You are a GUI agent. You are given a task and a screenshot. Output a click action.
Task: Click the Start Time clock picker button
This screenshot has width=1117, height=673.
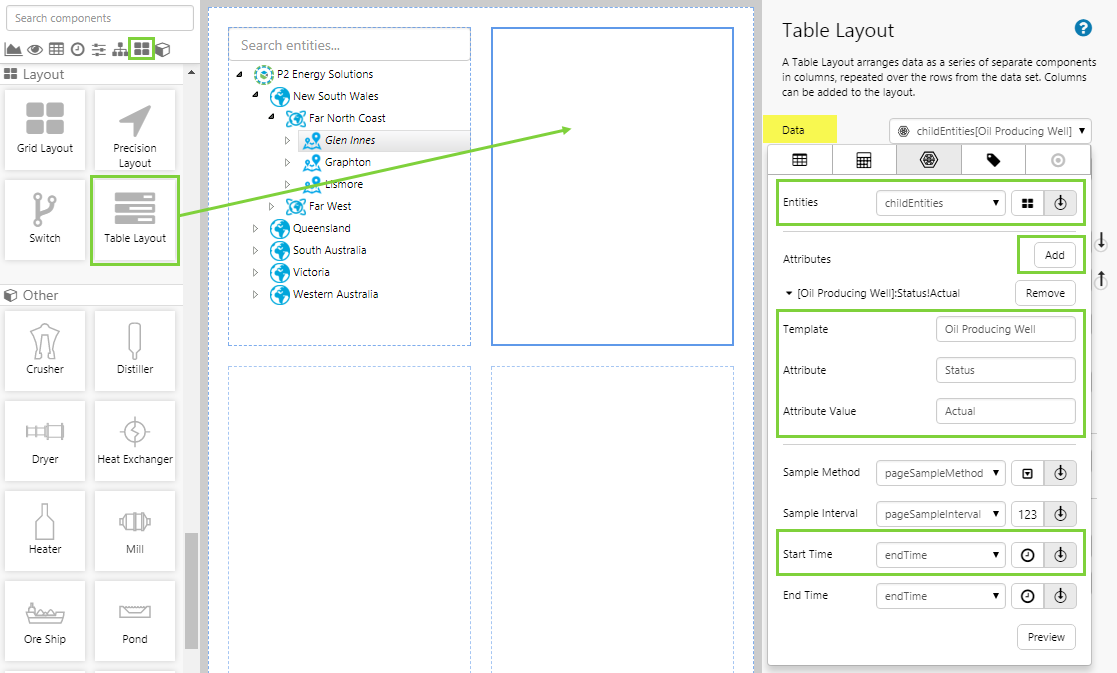tap(1027, 555)
